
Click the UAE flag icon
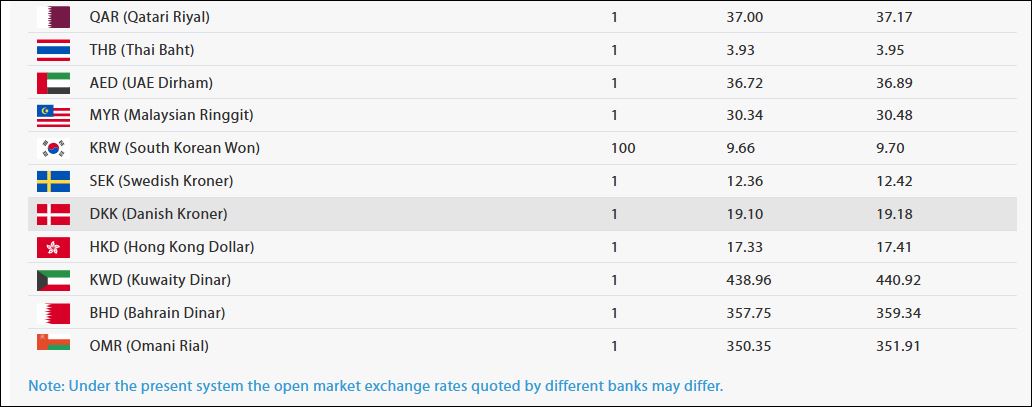coord(53,83)
